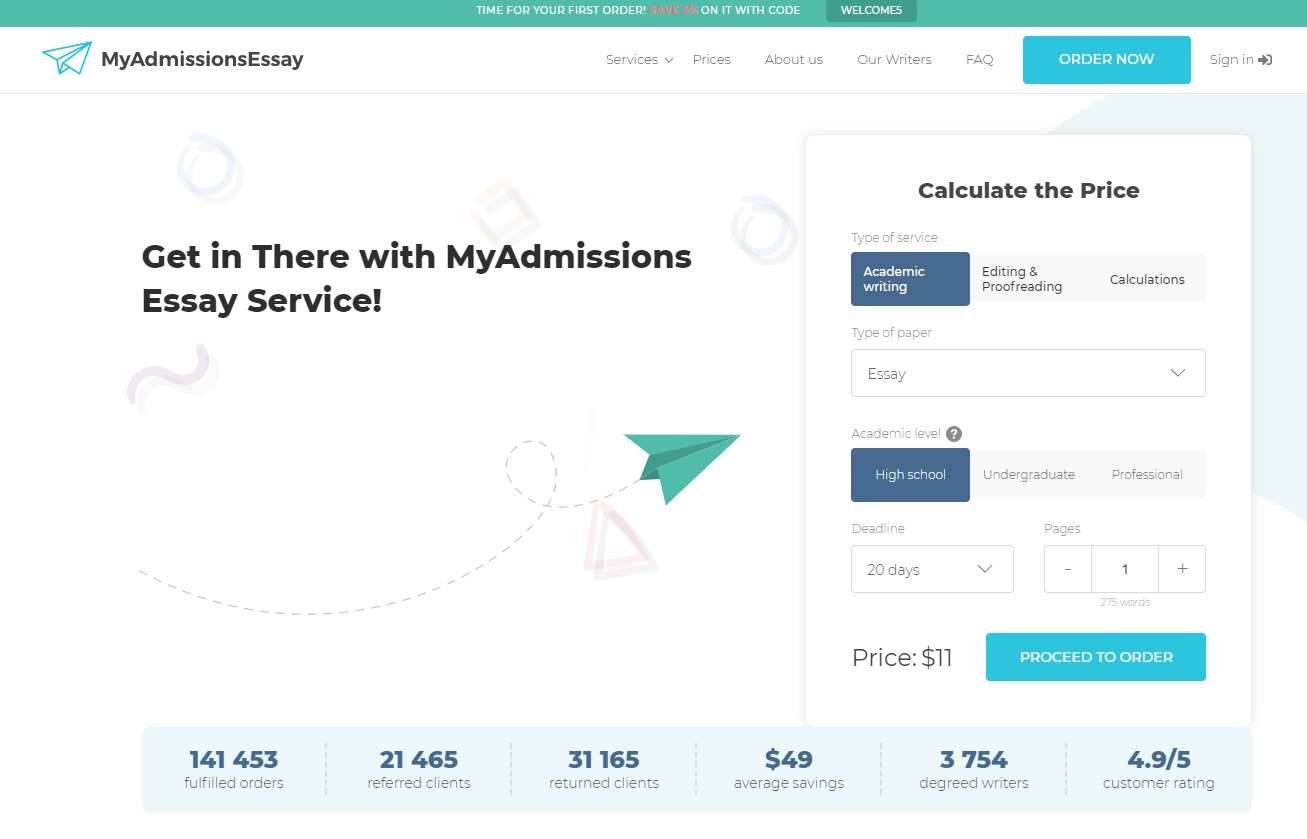Click the "141 453" fulfilled orders figure
1307x839 pixels.
point(234,759)
